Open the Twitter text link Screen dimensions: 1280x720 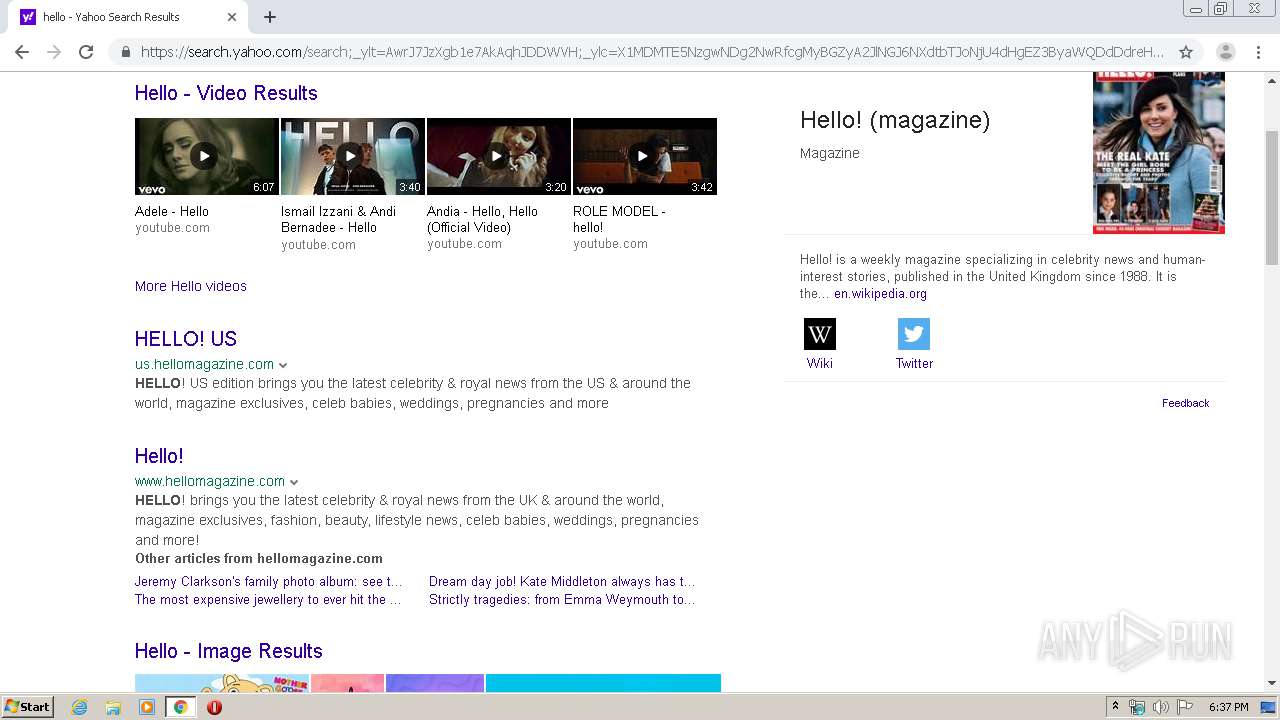pyautogui.click(x=914, y=363)
